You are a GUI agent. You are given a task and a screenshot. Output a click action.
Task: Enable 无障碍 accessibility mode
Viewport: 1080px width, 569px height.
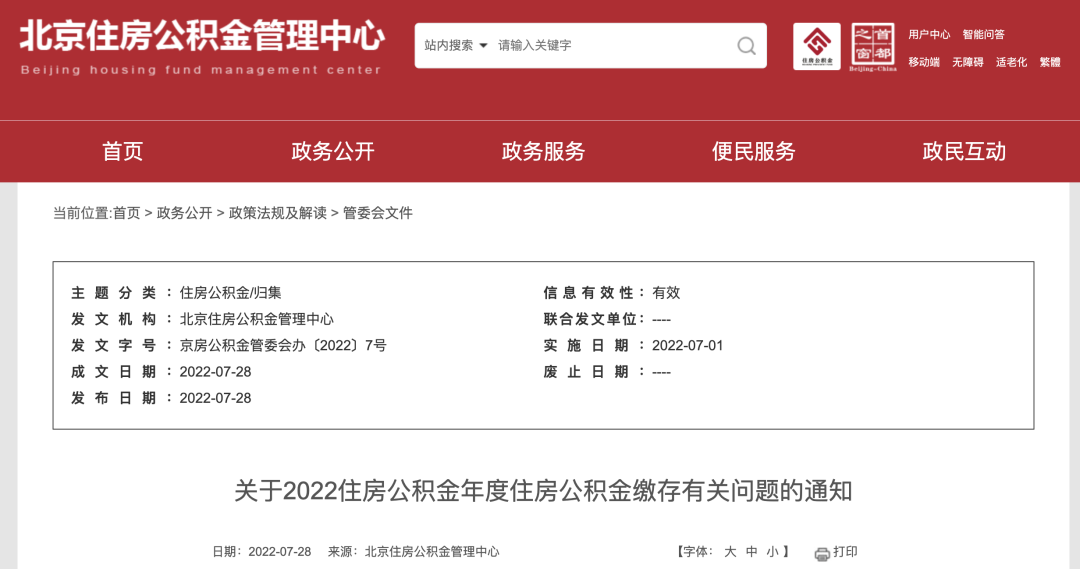click(x=968, y=62)
